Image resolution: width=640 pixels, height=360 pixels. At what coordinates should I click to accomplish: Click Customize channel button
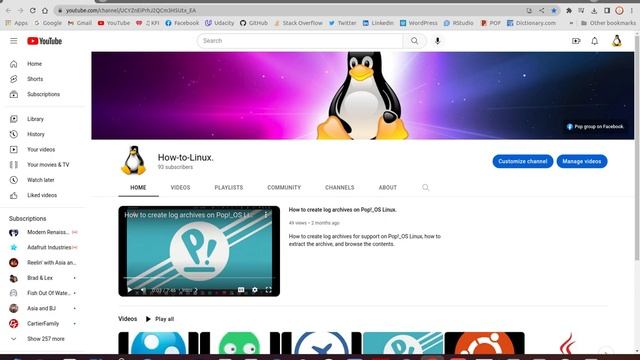522,161
